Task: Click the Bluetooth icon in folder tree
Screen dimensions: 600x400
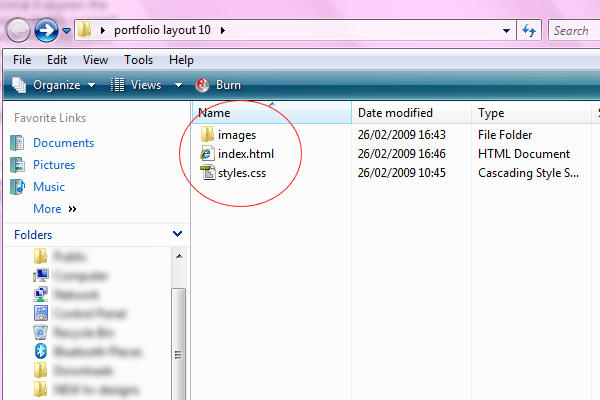Action: pyautogui.click(x=41, y=351)
